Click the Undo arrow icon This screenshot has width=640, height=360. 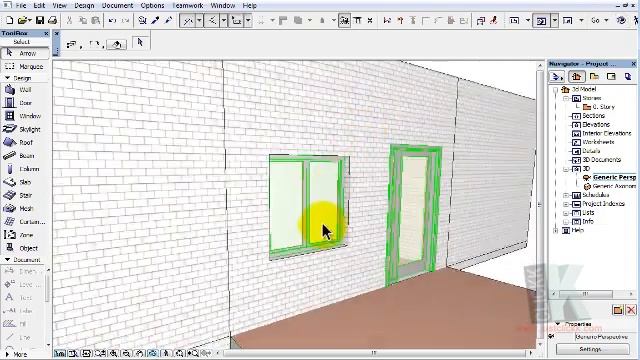point(112,20)
